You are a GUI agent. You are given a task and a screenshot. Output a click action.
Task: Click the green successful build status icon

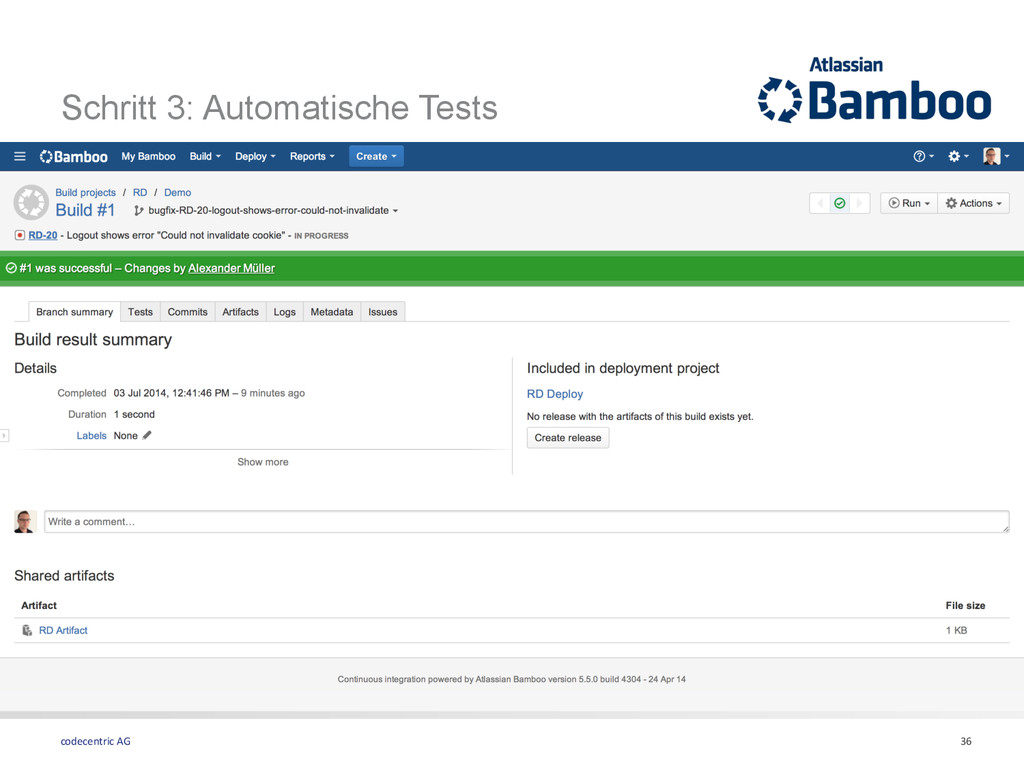(840, 203)
